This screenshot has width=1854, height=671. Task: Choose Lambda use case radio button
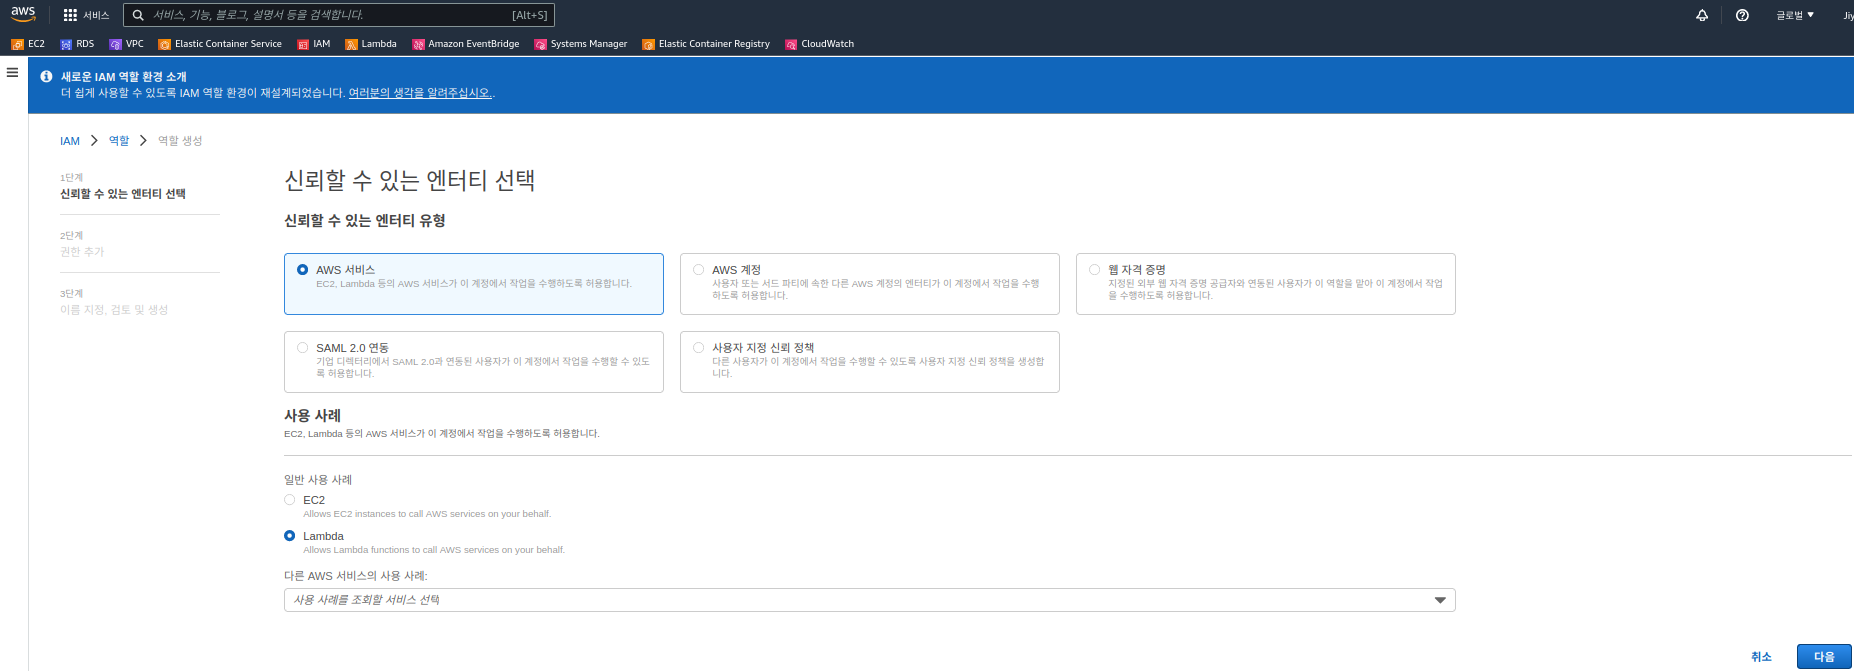(290, 536)
